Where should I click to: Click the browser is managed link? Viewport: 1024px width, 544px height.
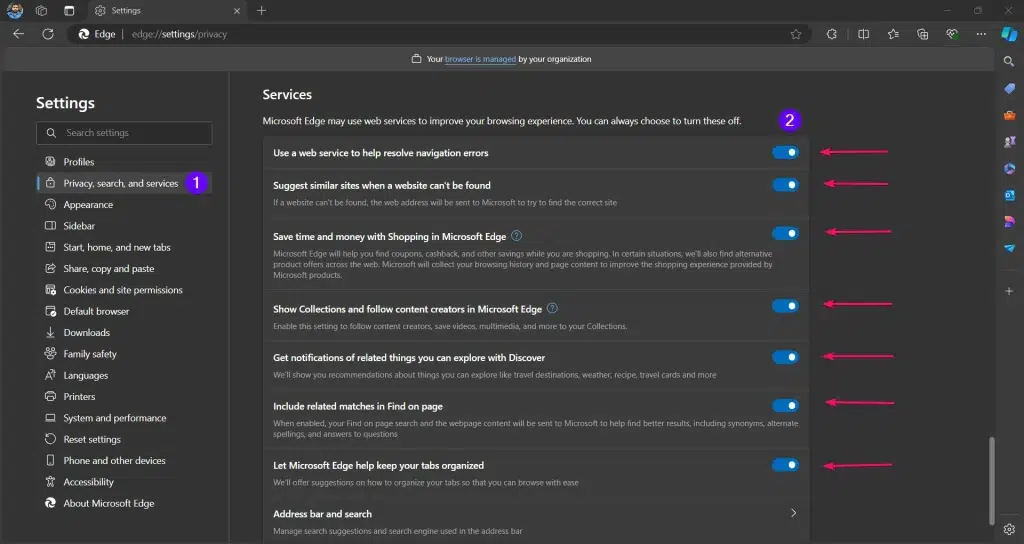click(x=480, y=59)
